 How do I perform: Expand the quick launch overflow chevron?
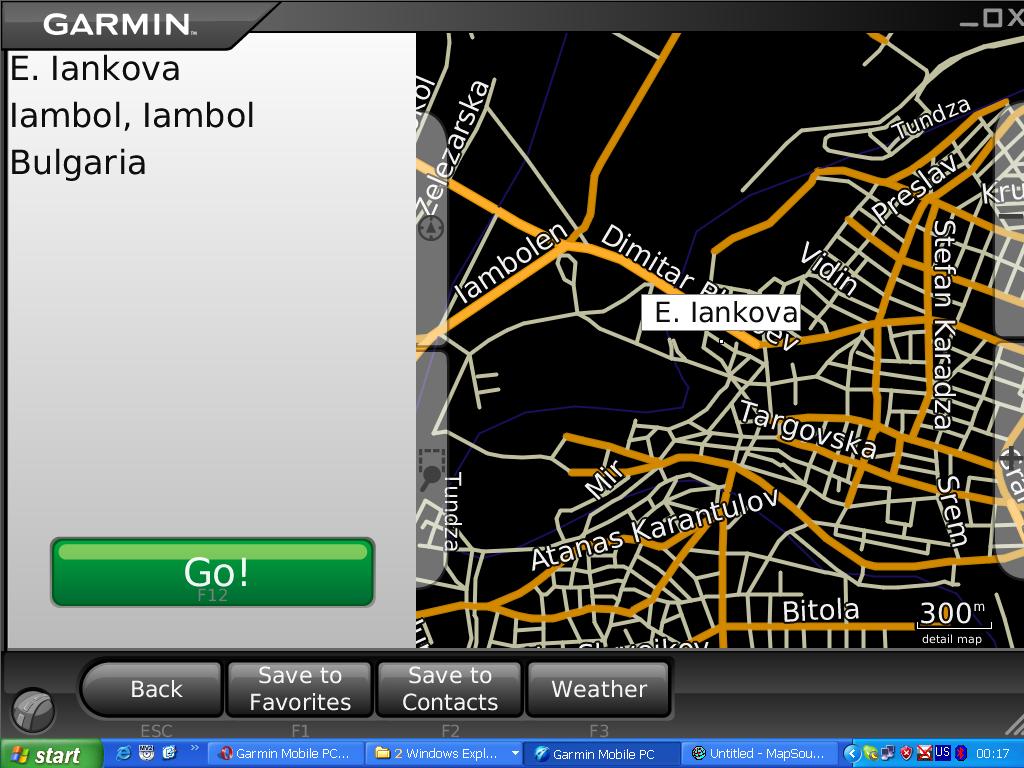[194, 748]
